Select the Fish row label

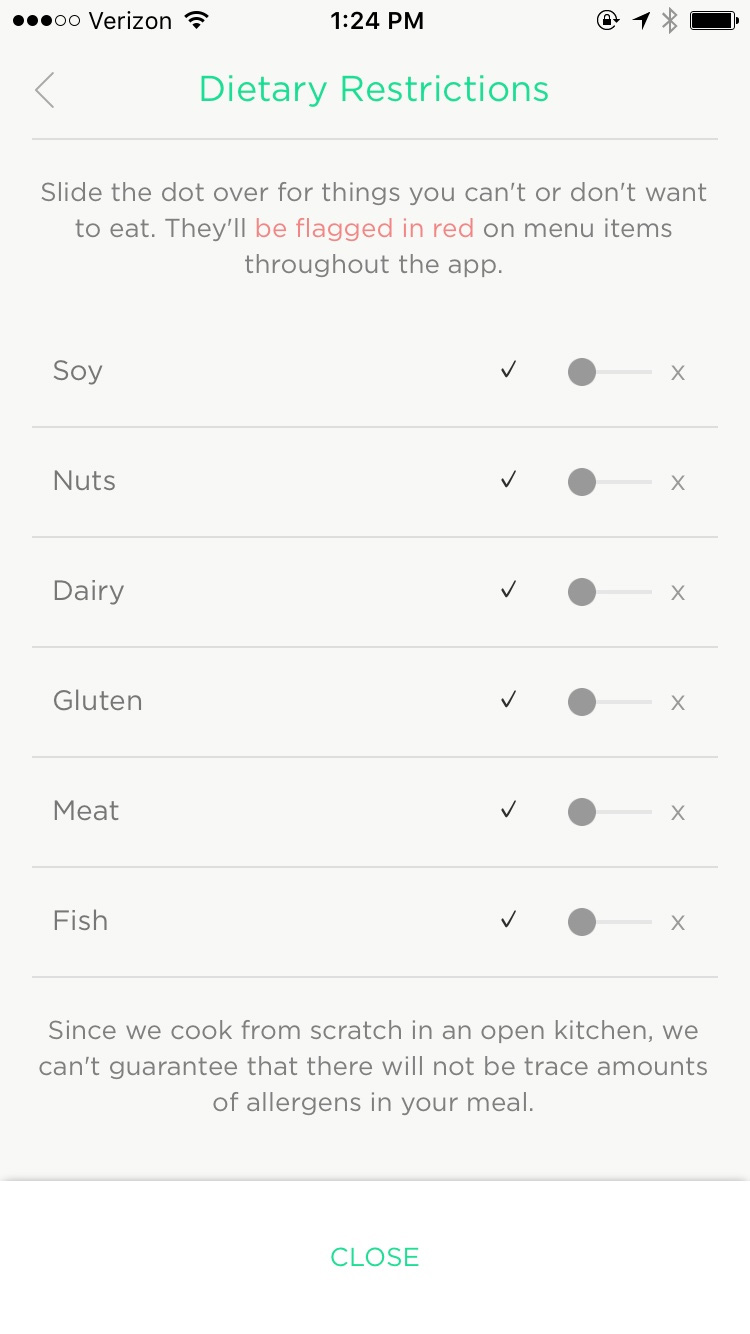(80, 921)
